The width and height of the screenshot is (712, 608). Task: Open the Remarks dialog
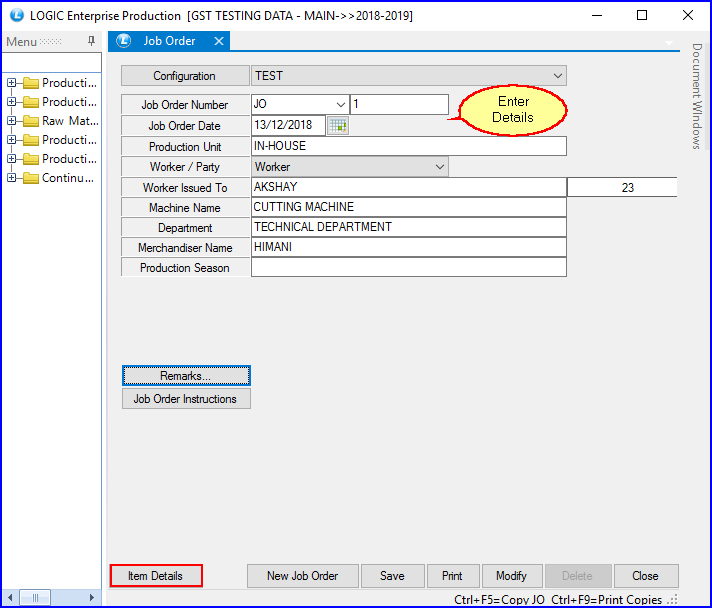point(186,376)
